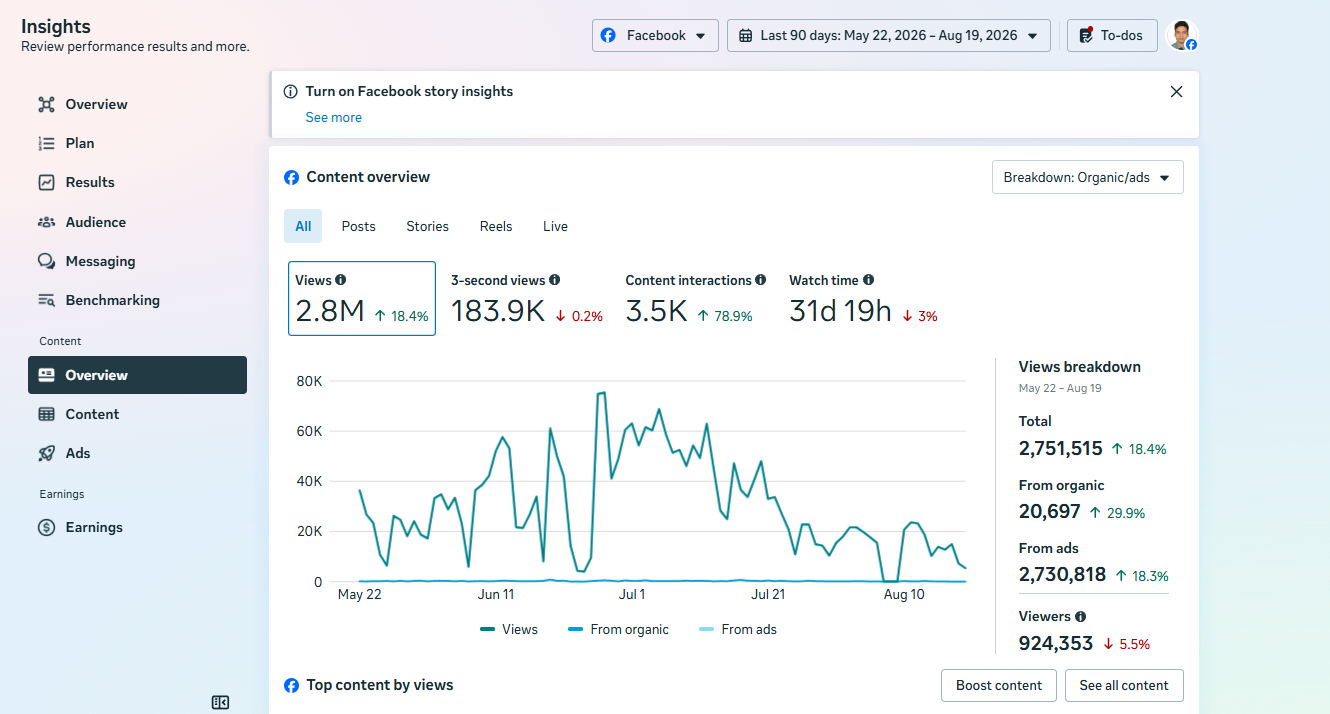Toggle the From organic legend series
Viewport: 1330px width, 714px height.
[x=618, y=629]
